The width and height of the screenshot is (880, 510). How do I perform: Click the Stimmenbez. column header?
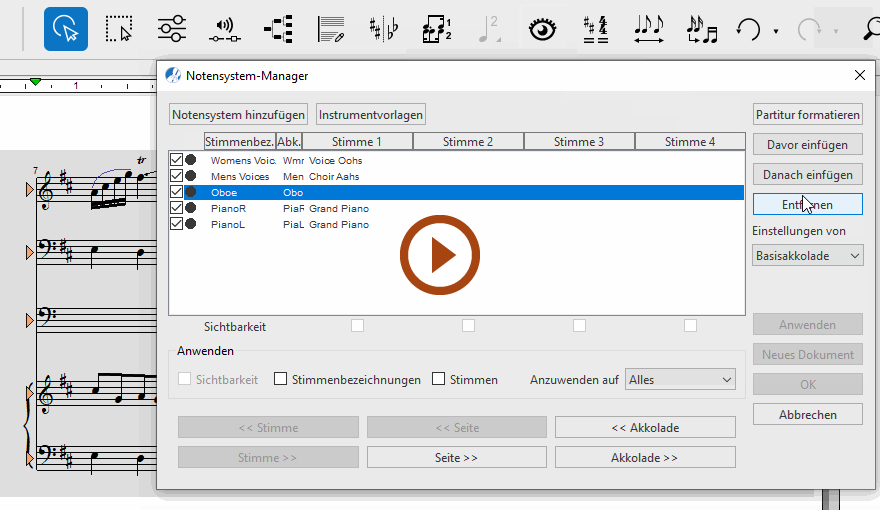click(x=239, y=142)
